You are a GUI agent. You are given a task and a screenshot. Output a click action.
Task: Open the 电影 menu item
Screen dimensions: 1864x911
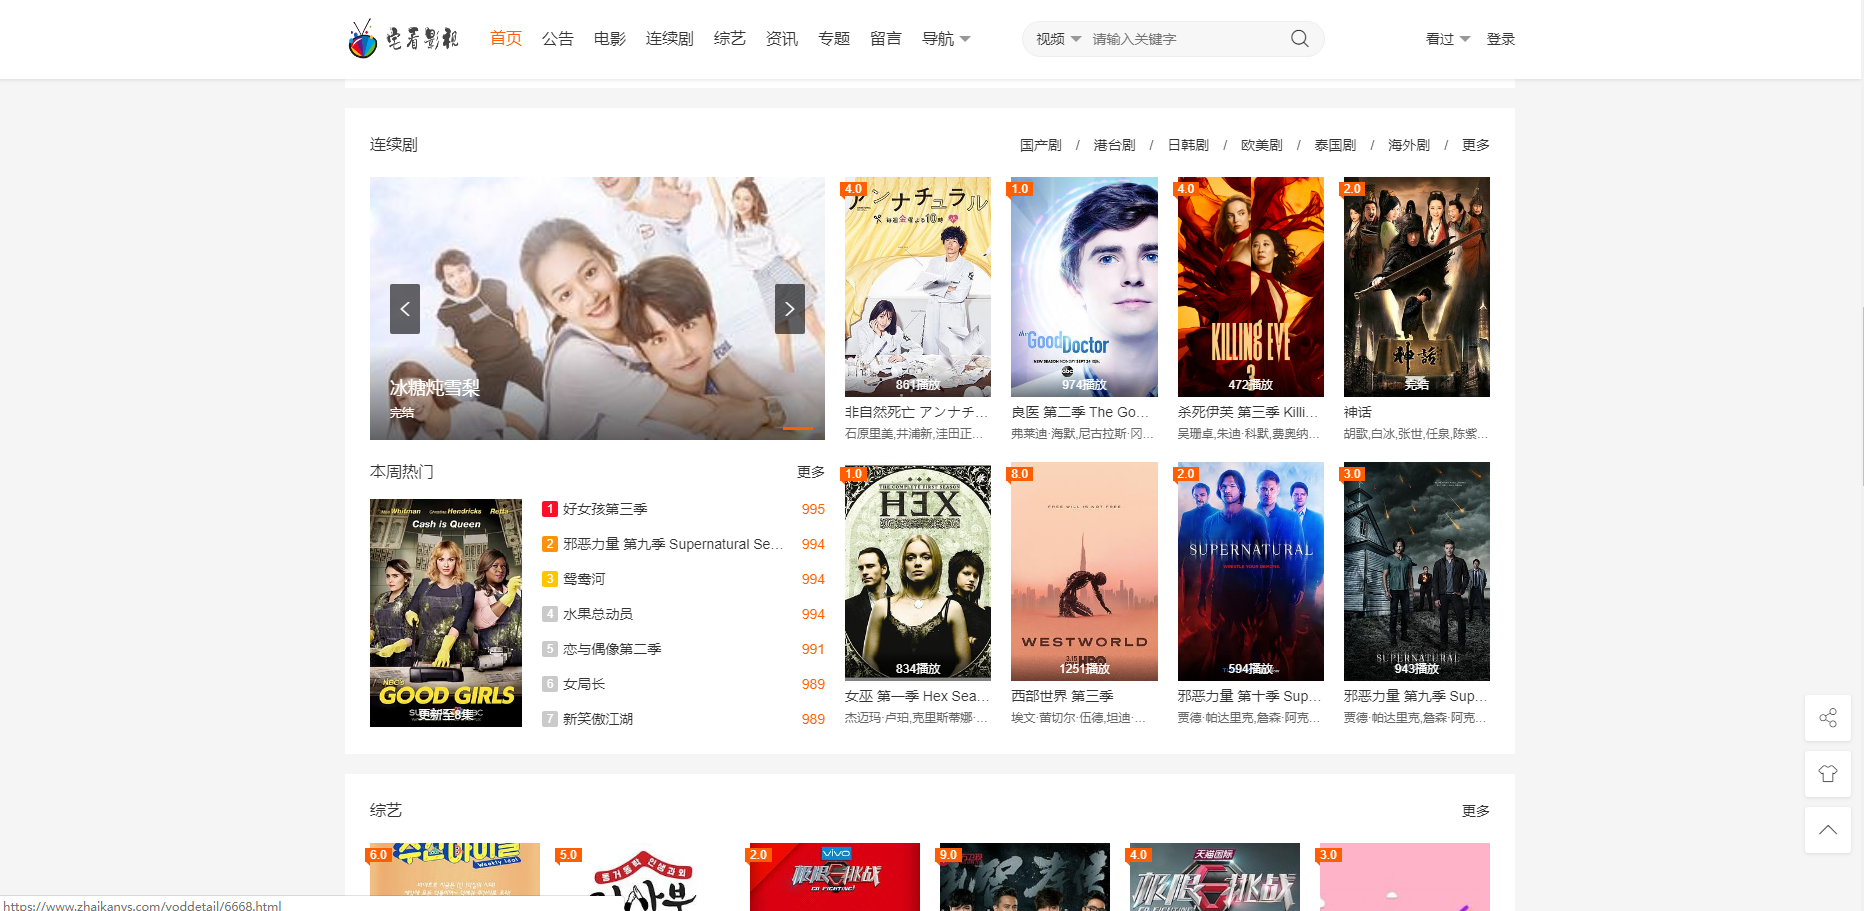(610, 39)
